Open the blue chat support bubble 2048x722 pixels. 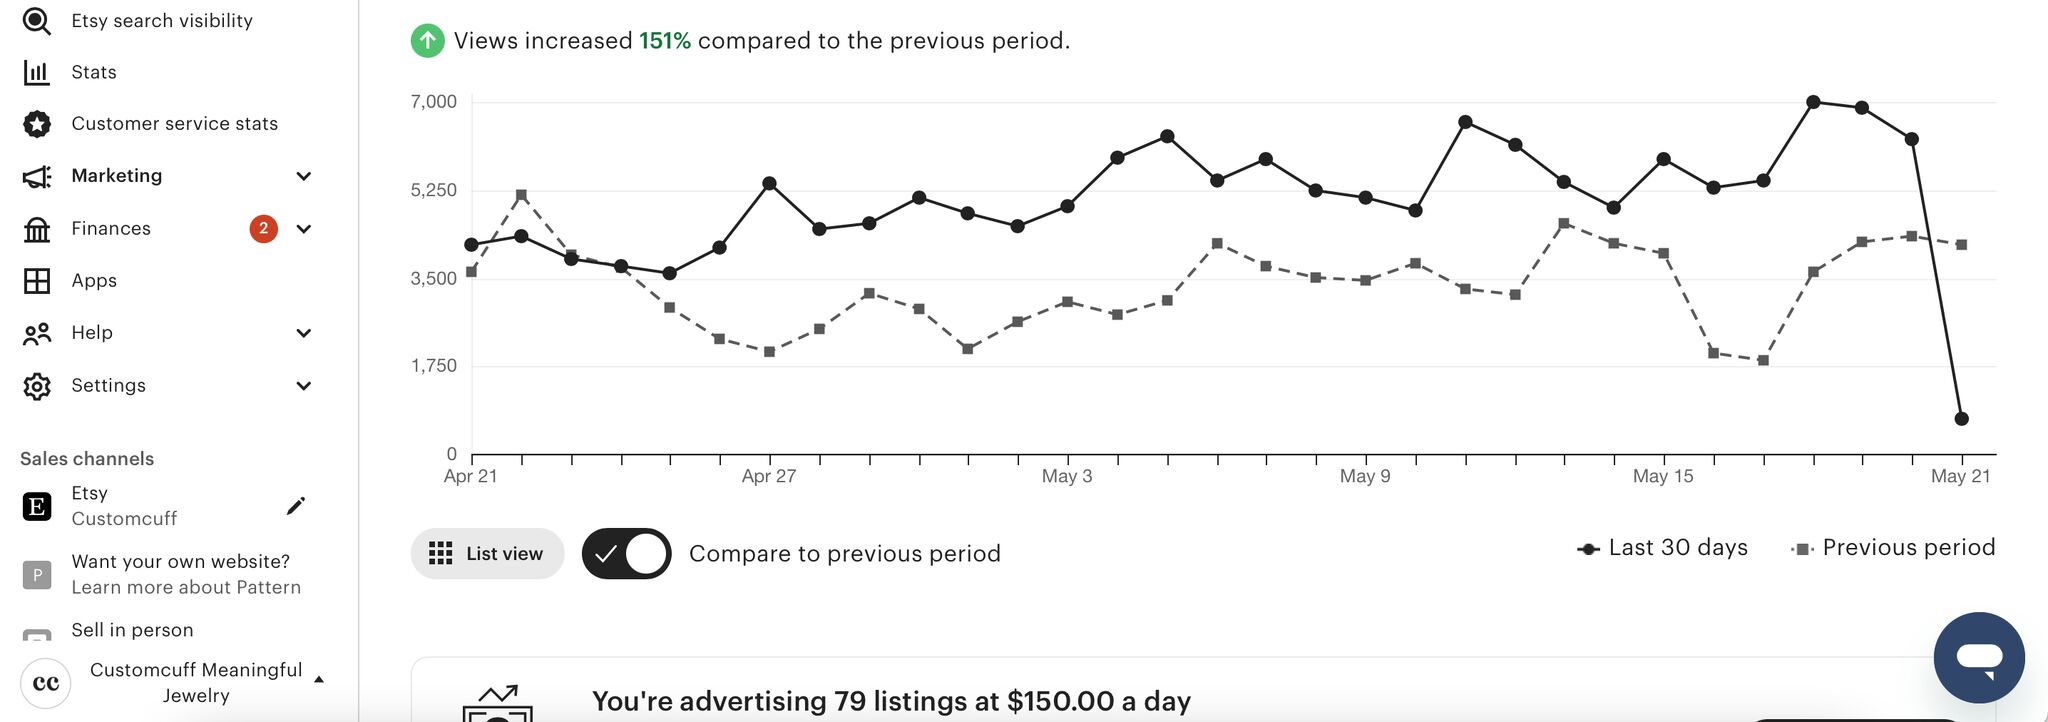(1979, 657)
